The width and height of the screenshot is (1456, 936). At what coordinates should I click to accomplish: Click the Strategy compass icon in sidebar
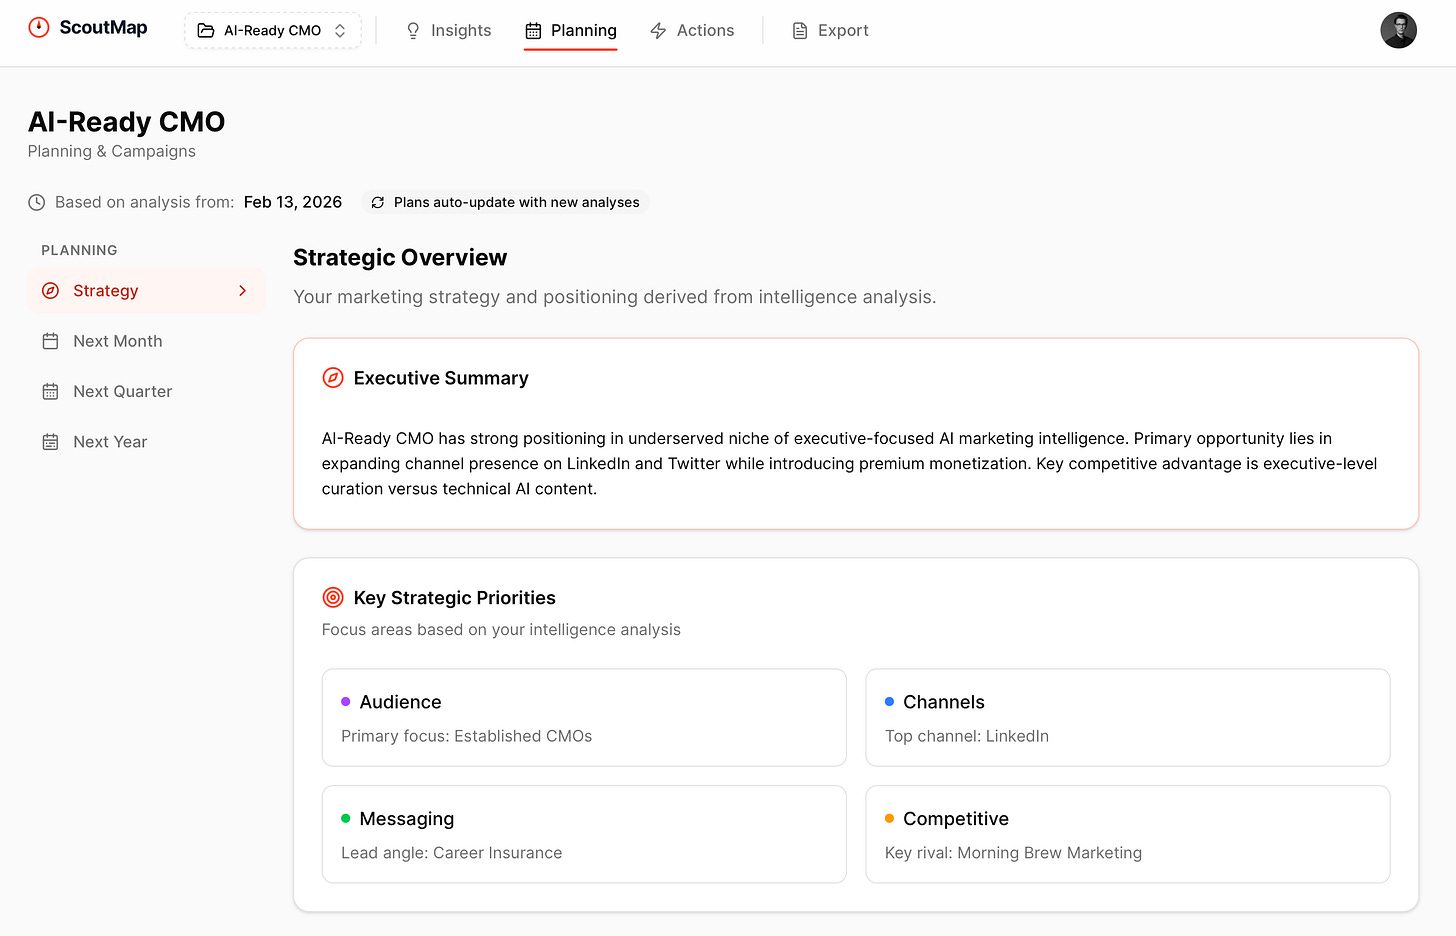tap(51, 291)
